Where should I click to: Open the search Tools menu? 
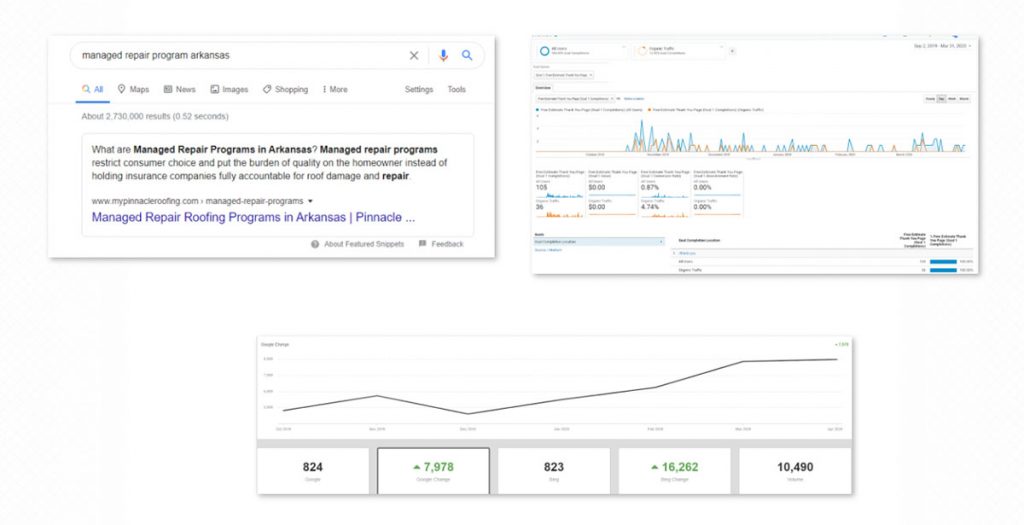click(456, 89)
